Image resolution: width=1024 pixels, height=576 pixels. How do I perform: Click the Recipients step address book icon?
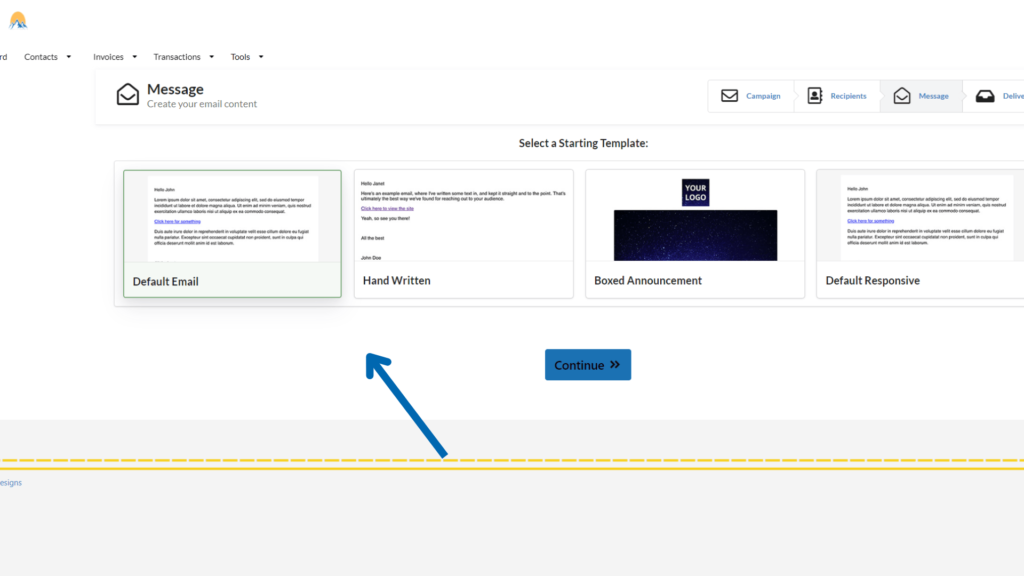coord(814,96)
